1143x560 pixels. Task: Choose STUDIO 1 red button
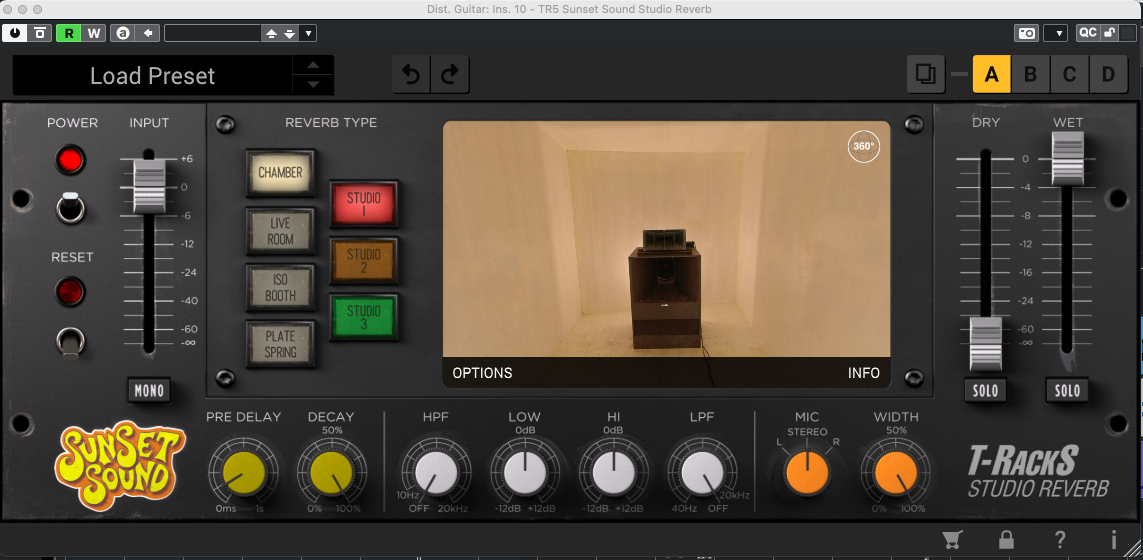[x=364, y=203]
